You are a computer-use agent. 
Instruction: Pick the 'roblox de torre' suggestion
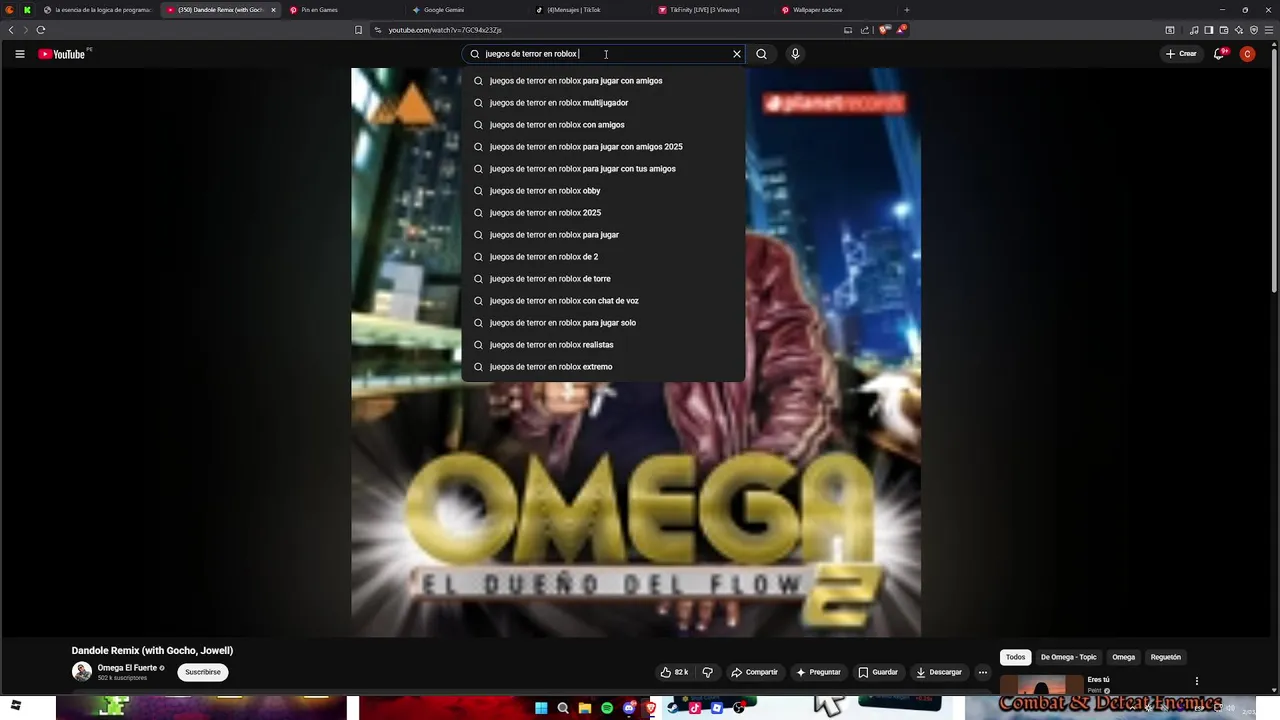[x=603, y=279]
